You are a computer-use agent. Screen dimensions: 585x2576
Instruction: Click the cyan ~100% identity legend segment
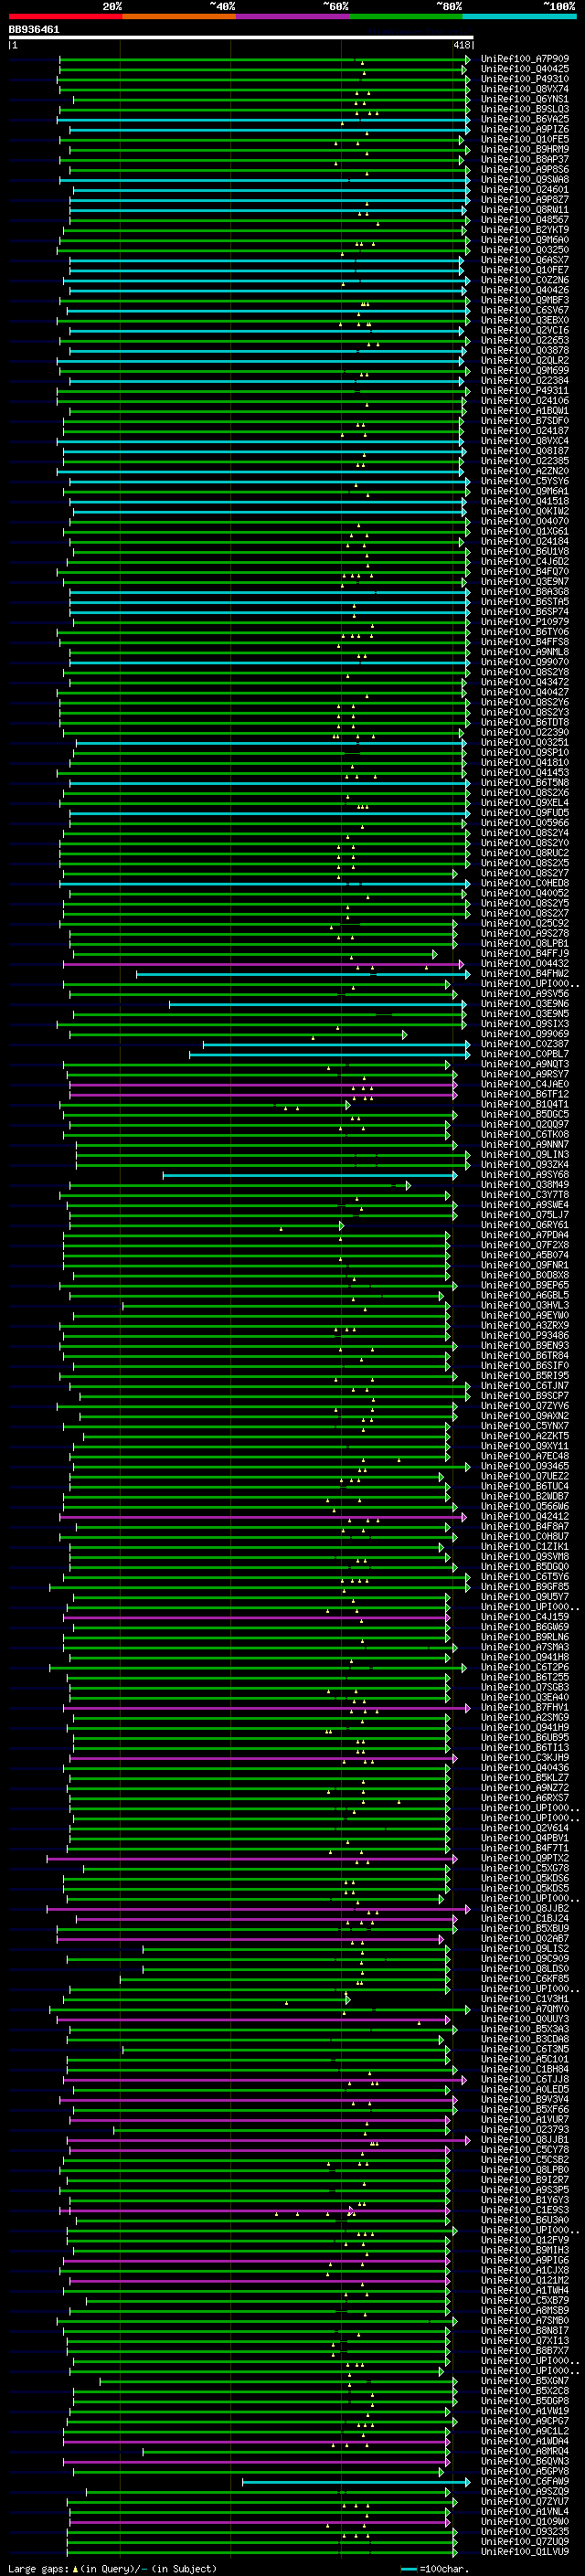coord(520,16)
